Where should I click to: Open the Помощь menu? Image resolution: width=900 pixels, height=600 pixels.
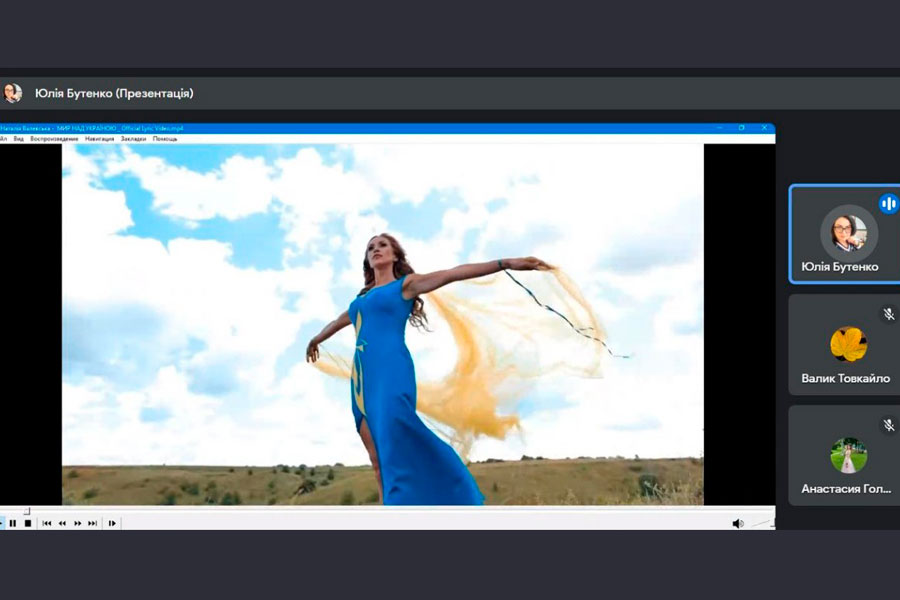pyautogui.click(x=165, y=139)
